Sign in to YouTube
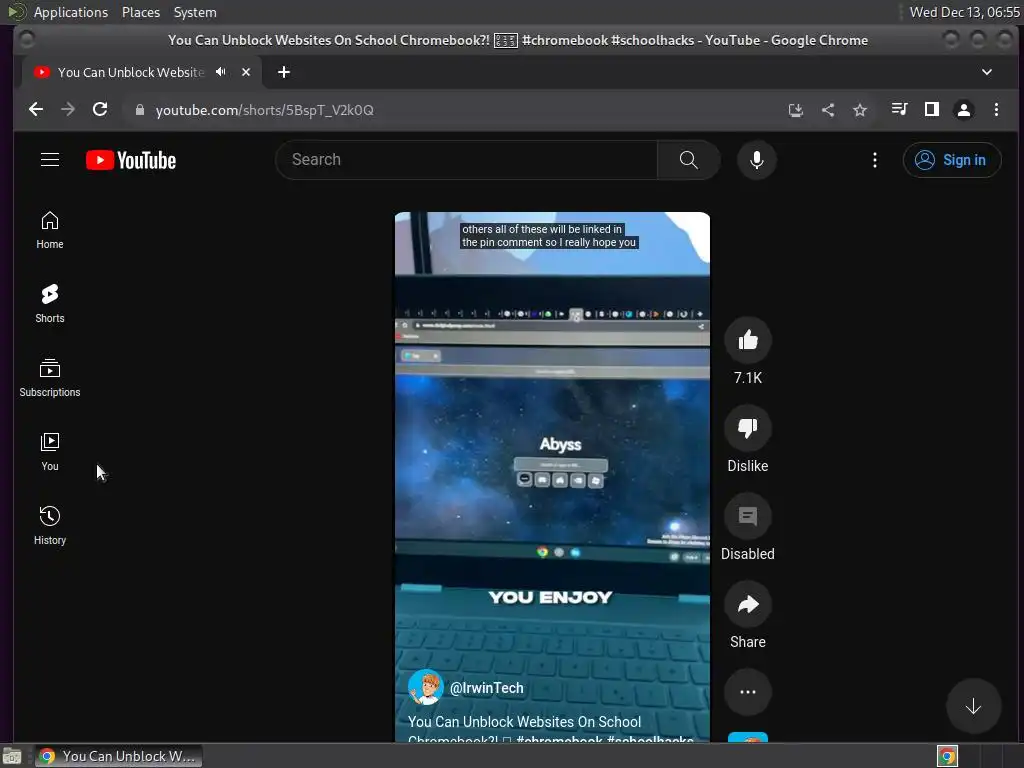The height and width of the screenshot is (768, 1024). point(952,160)
